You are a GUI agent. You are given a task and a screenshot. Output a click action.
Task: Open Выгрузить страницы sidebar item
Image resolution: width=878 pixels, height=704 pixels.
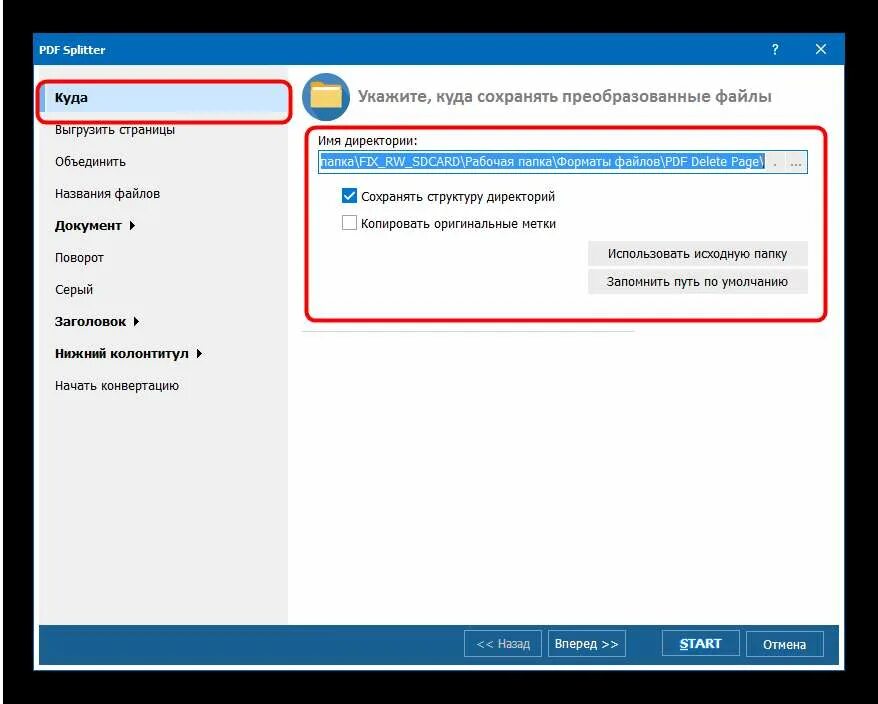pyautogui.click(x=115, y=130)
